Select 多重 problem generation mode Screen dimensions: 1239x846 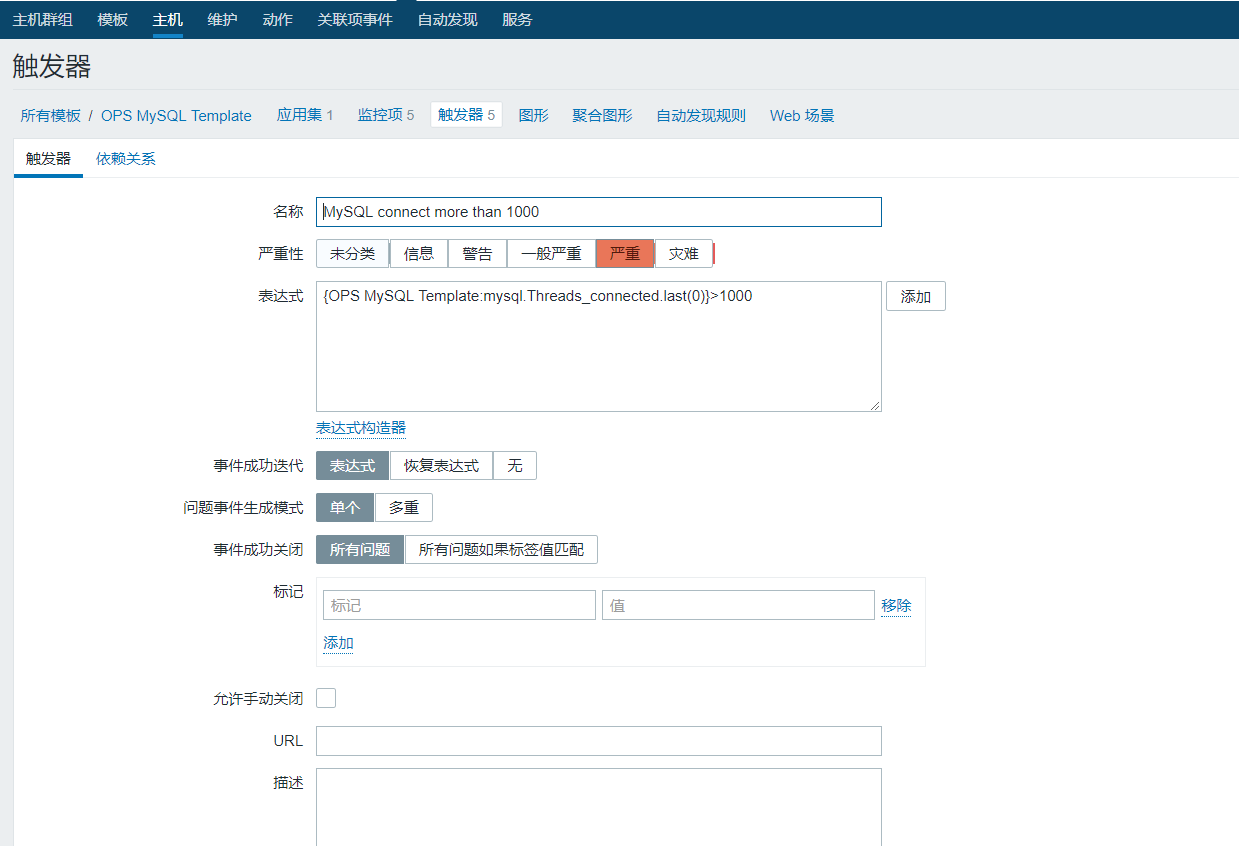pyautogui.click(x=404, y=508)
